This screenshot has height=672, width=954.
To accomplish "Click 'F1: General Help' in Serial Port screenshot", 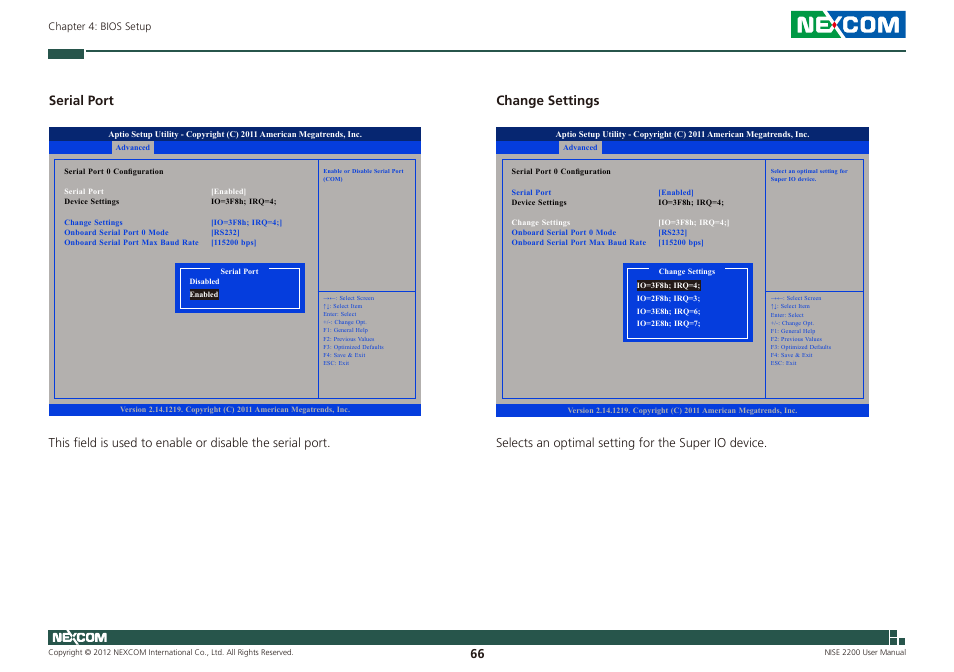I will click(346, 330).
